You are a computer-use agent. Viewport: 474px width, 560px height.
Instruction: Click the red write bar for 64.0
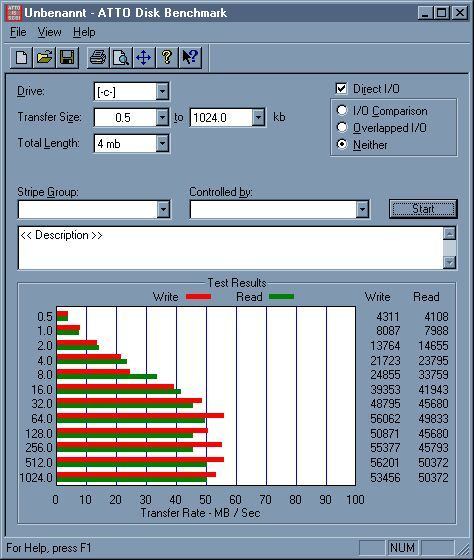tap(140, 415)
